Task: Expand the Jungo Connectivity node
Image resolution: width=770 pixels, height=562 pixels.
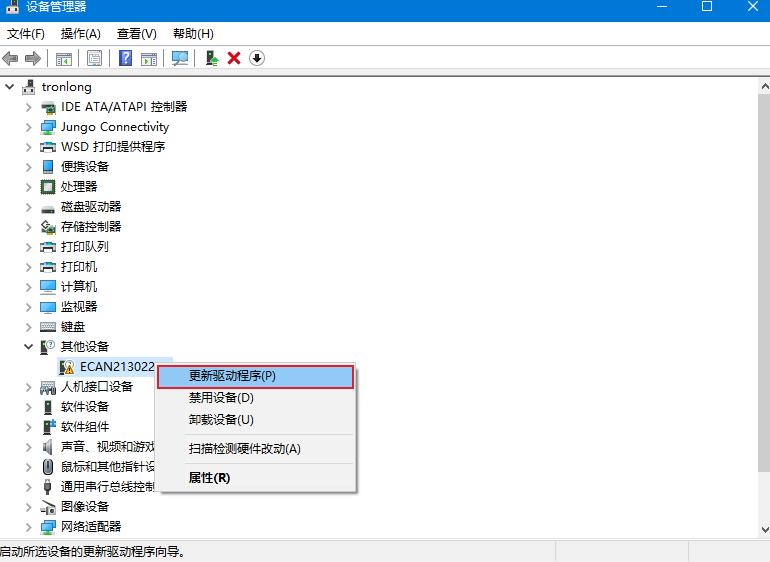Action: click(x=28, y=127)
